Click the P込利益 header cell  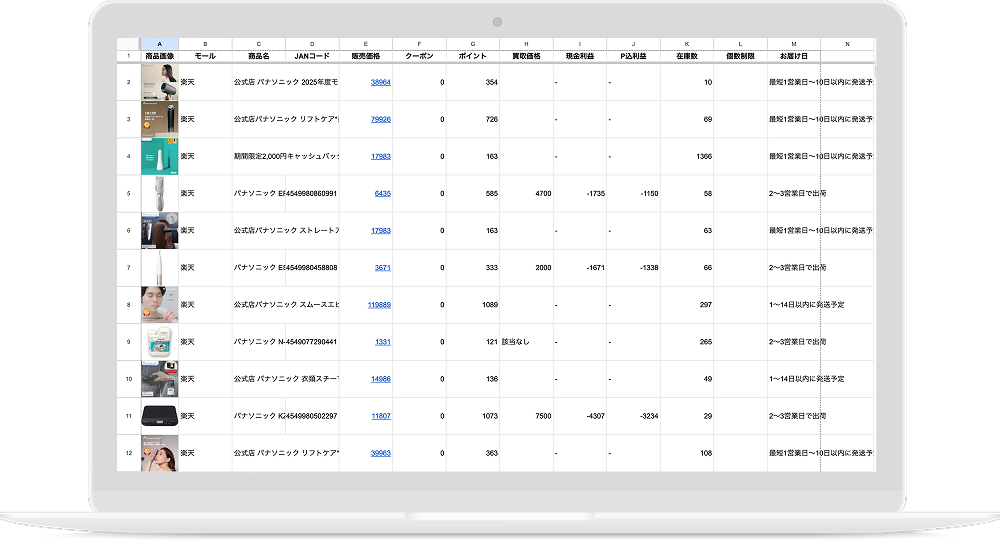[633, 56]
